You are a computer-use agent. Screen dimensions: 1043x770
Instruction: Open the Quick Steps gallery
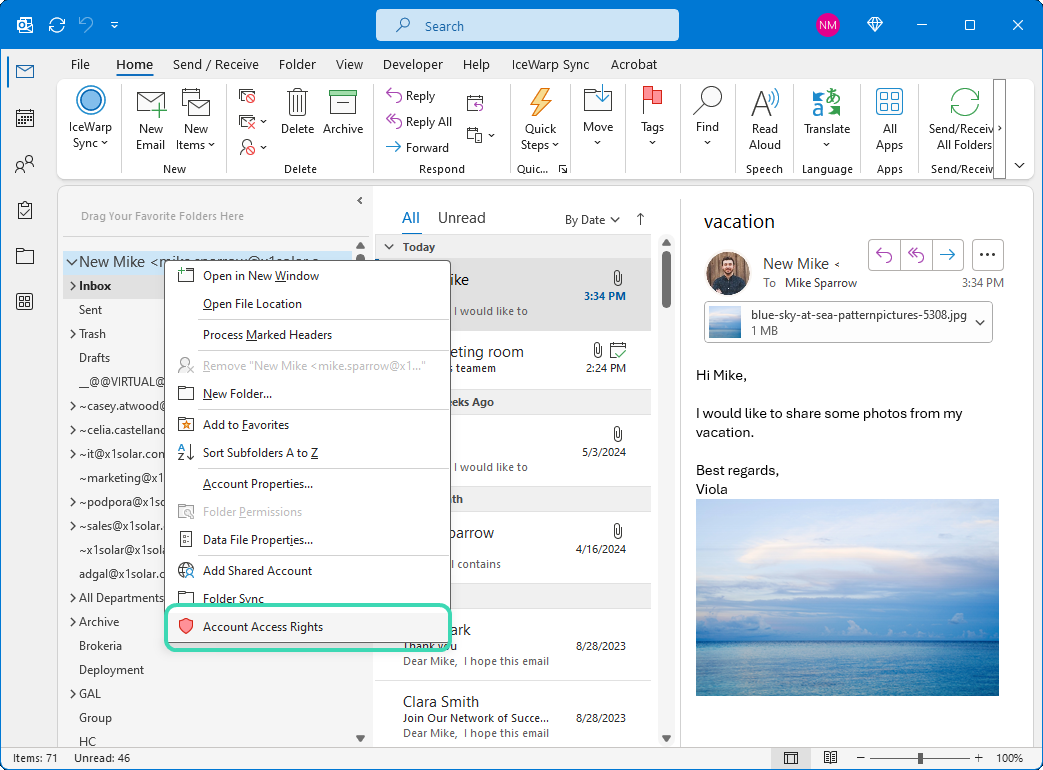pyautogui.click(x=540, y=120)
